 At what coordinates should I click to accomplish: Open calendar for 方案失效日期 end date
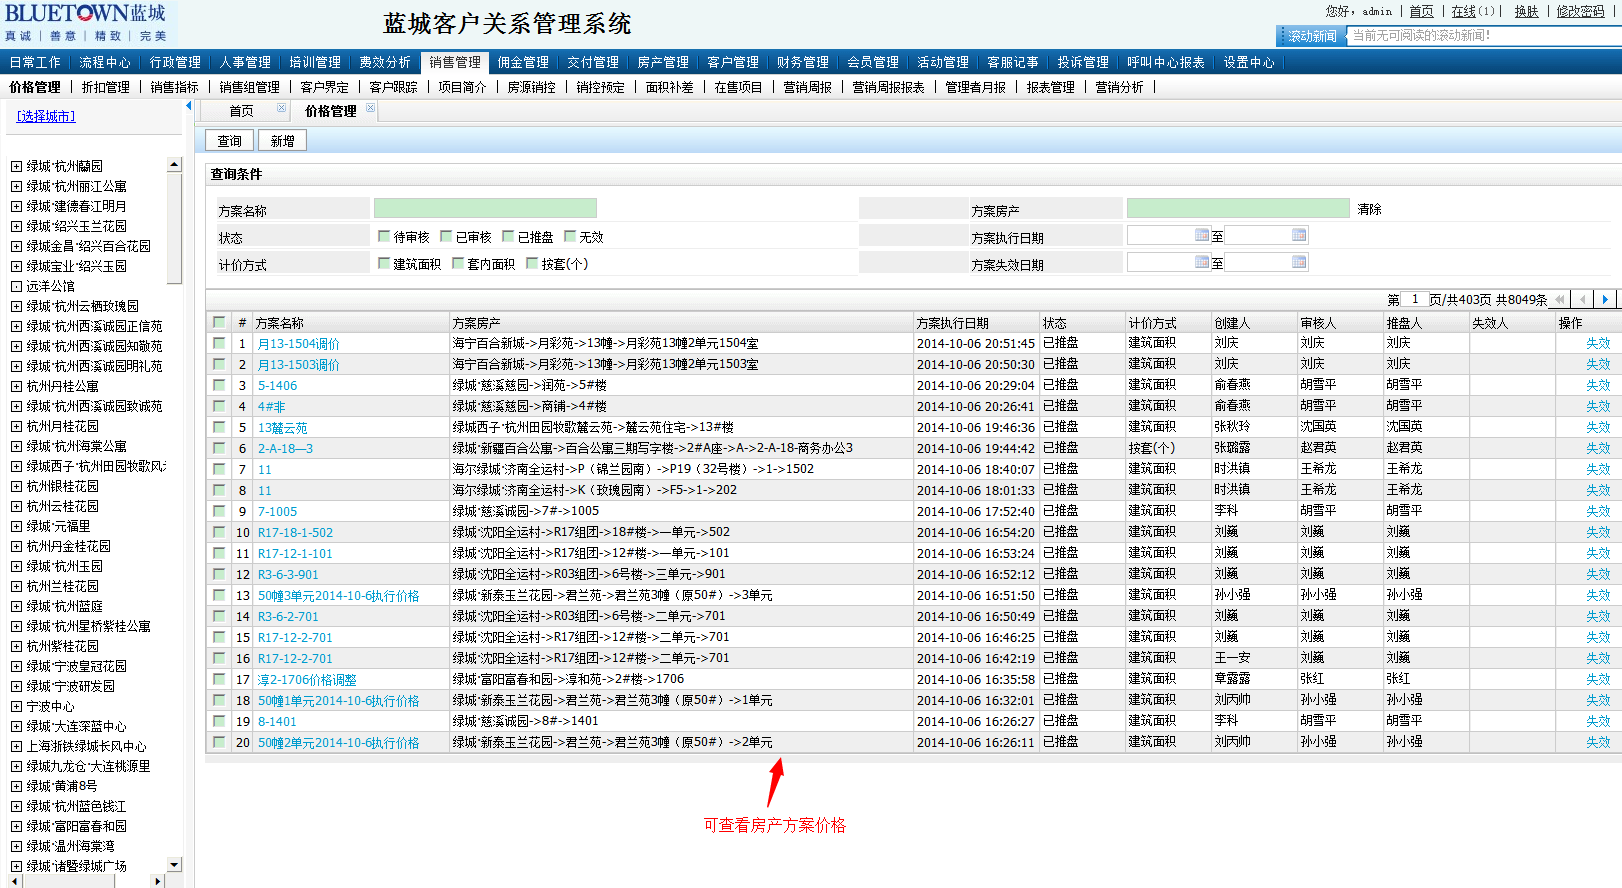click(x=1299, y=262)
